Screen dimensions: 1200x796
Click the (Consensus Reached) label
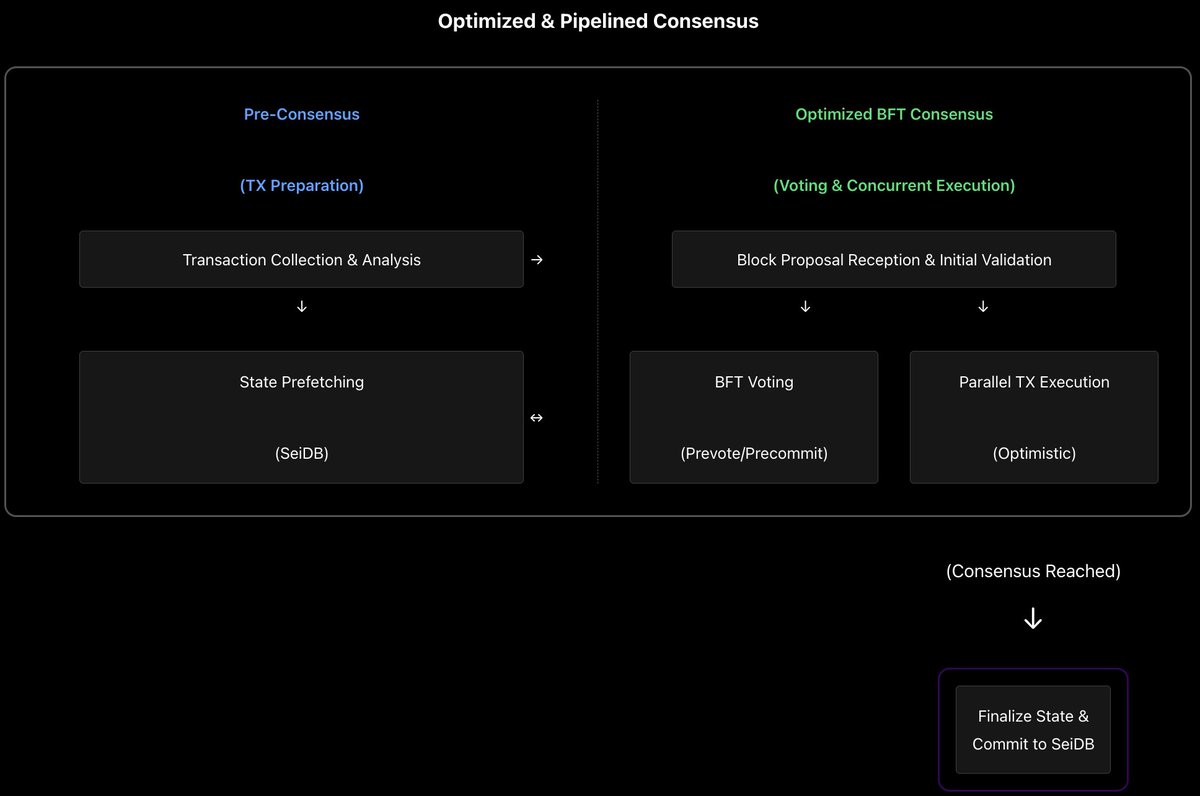point(1033,572)
